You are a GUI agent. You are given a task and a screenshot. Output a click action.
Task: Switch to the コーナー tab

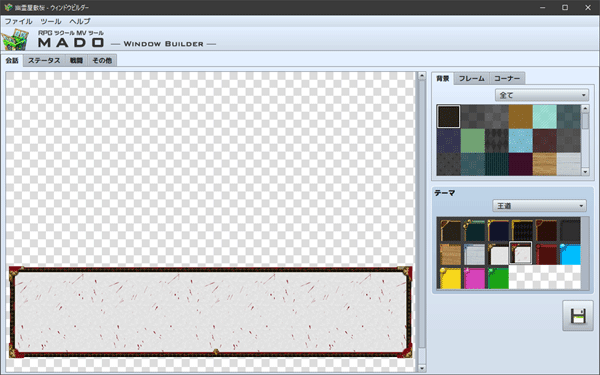click(507, 78)
